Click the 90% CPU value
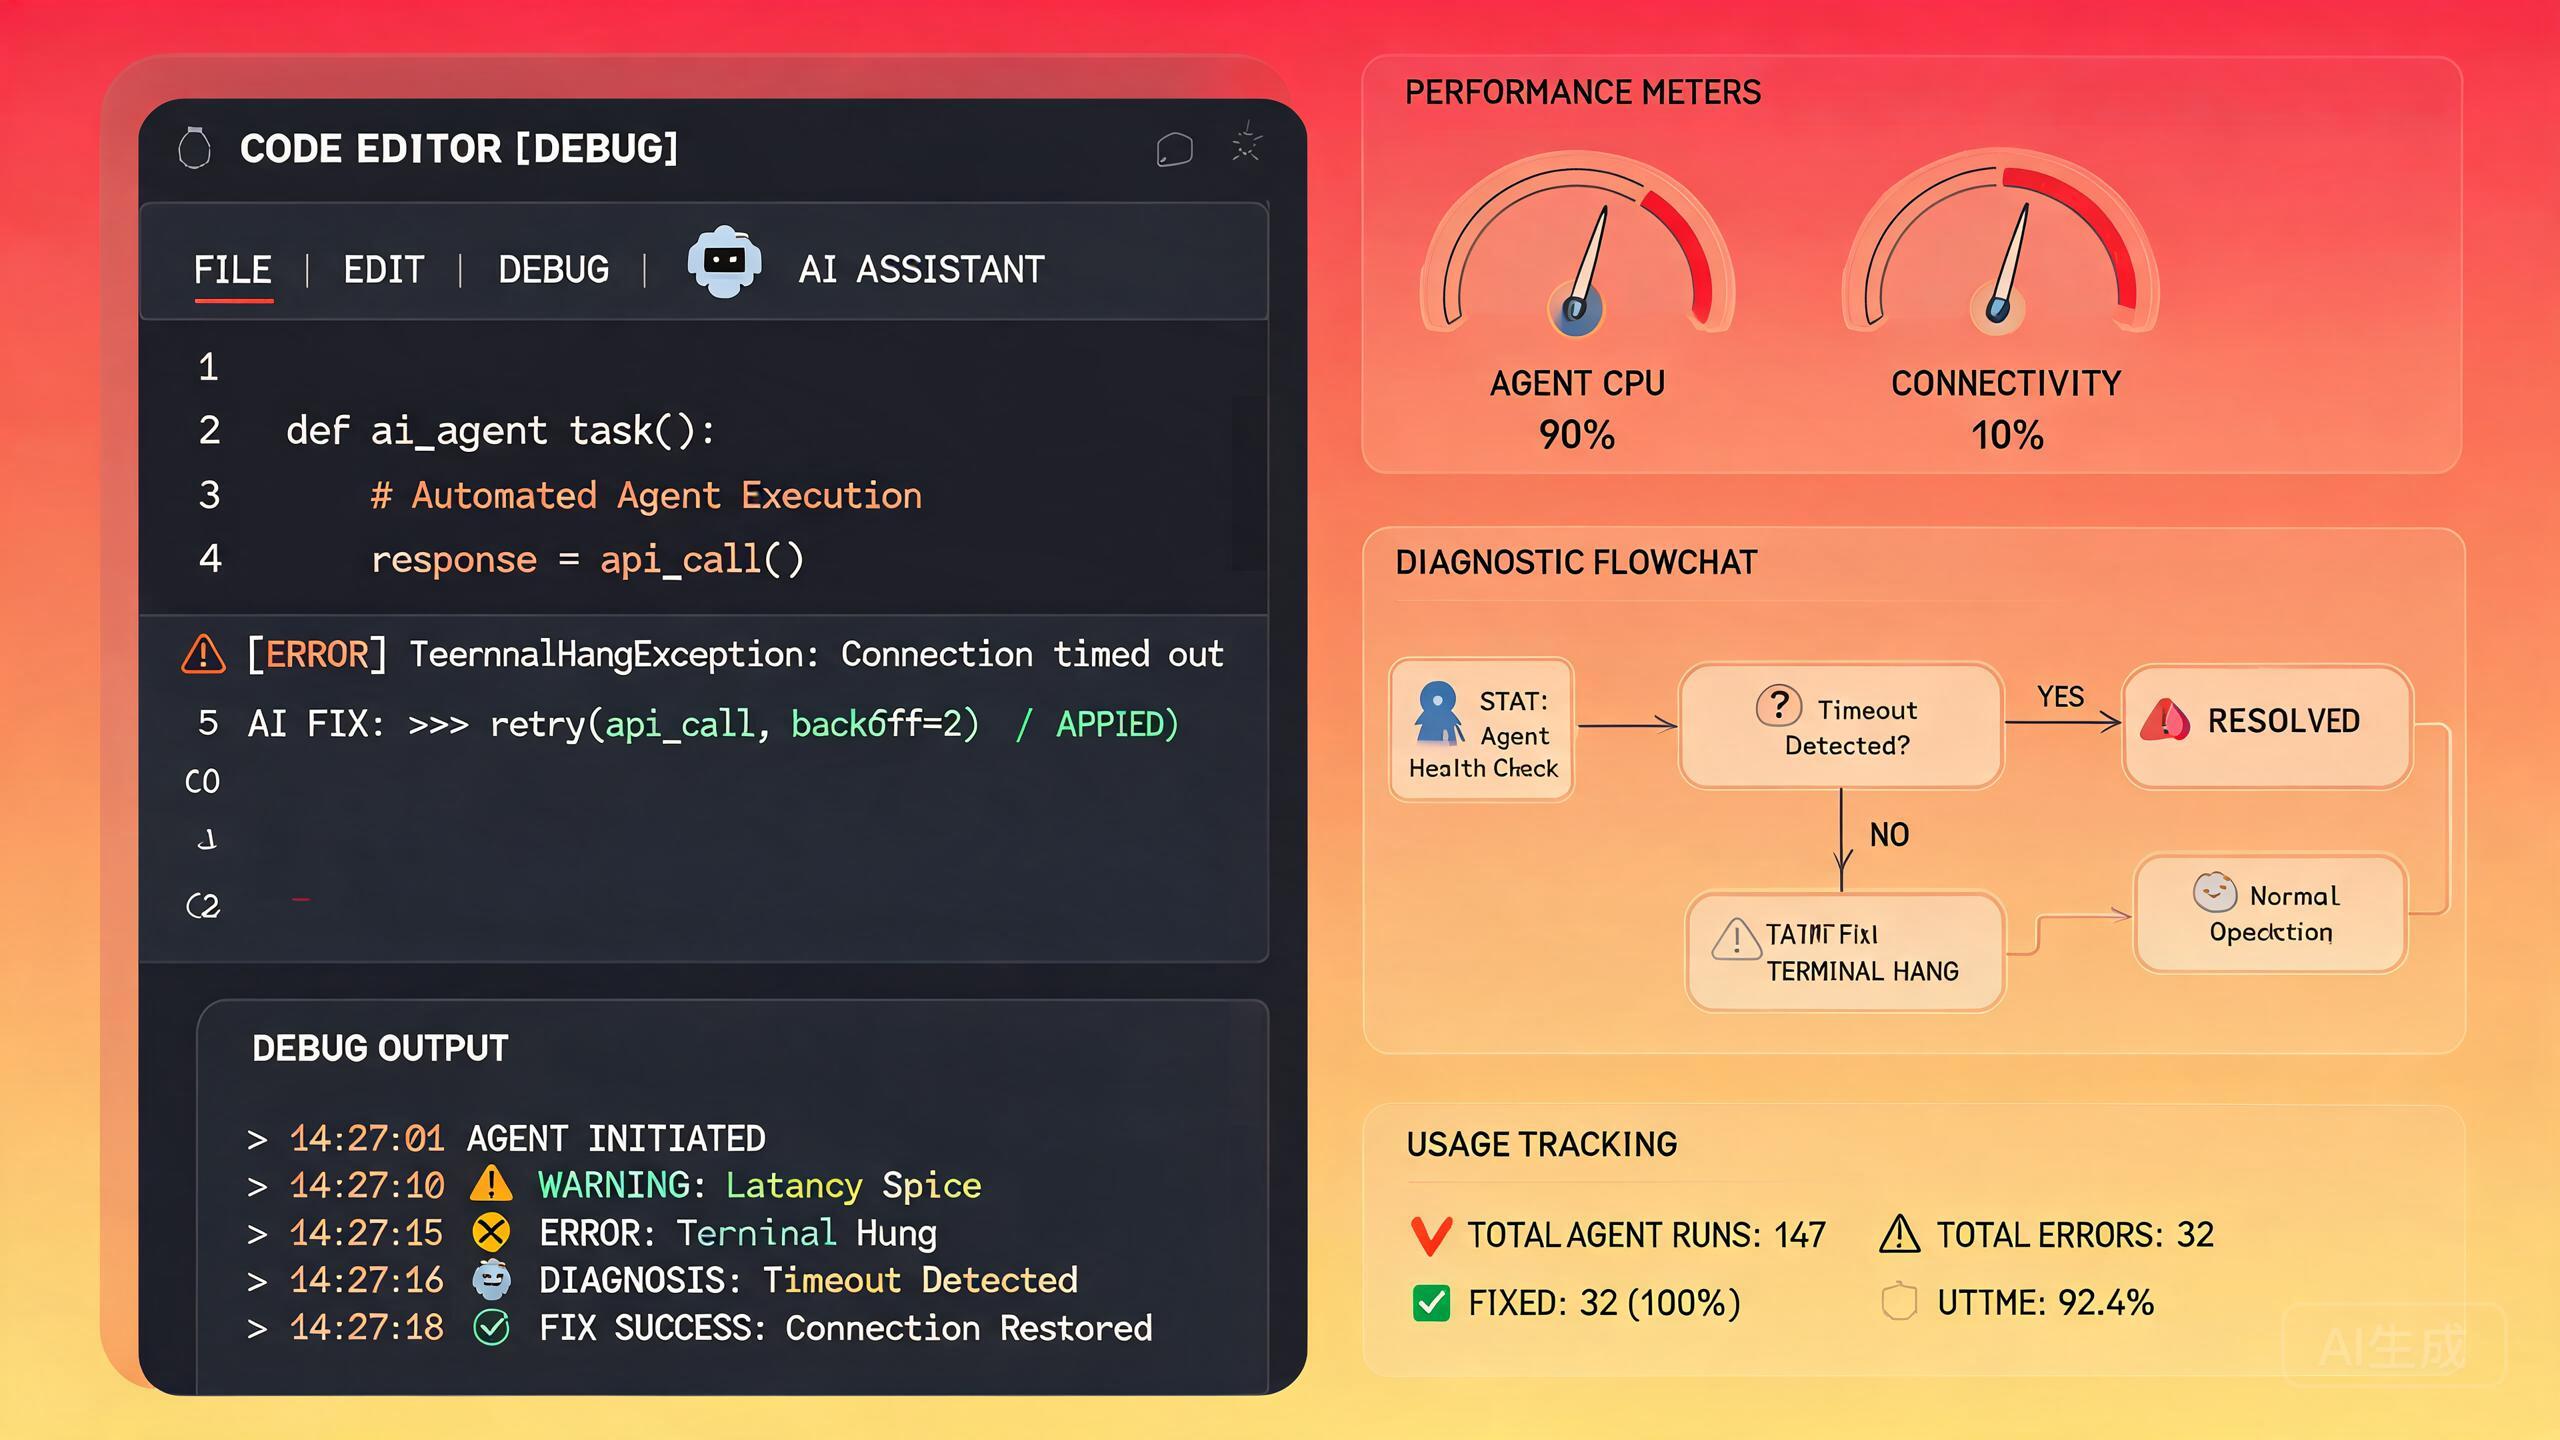This screenshot has height=1440, width=2560. click(1577, 435)
